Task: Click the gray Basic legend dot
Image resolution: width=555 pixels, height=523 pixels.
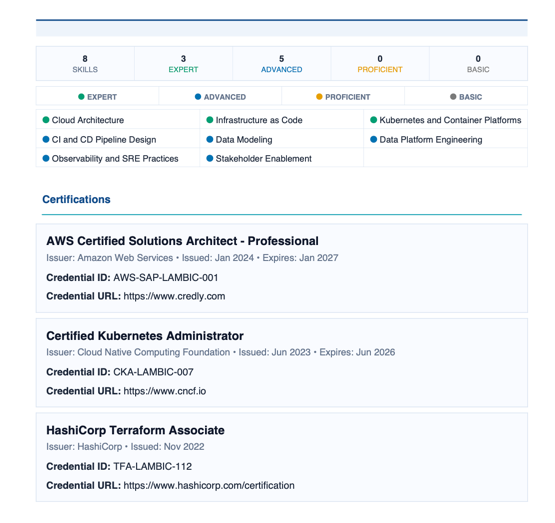Action: (453, 97)
